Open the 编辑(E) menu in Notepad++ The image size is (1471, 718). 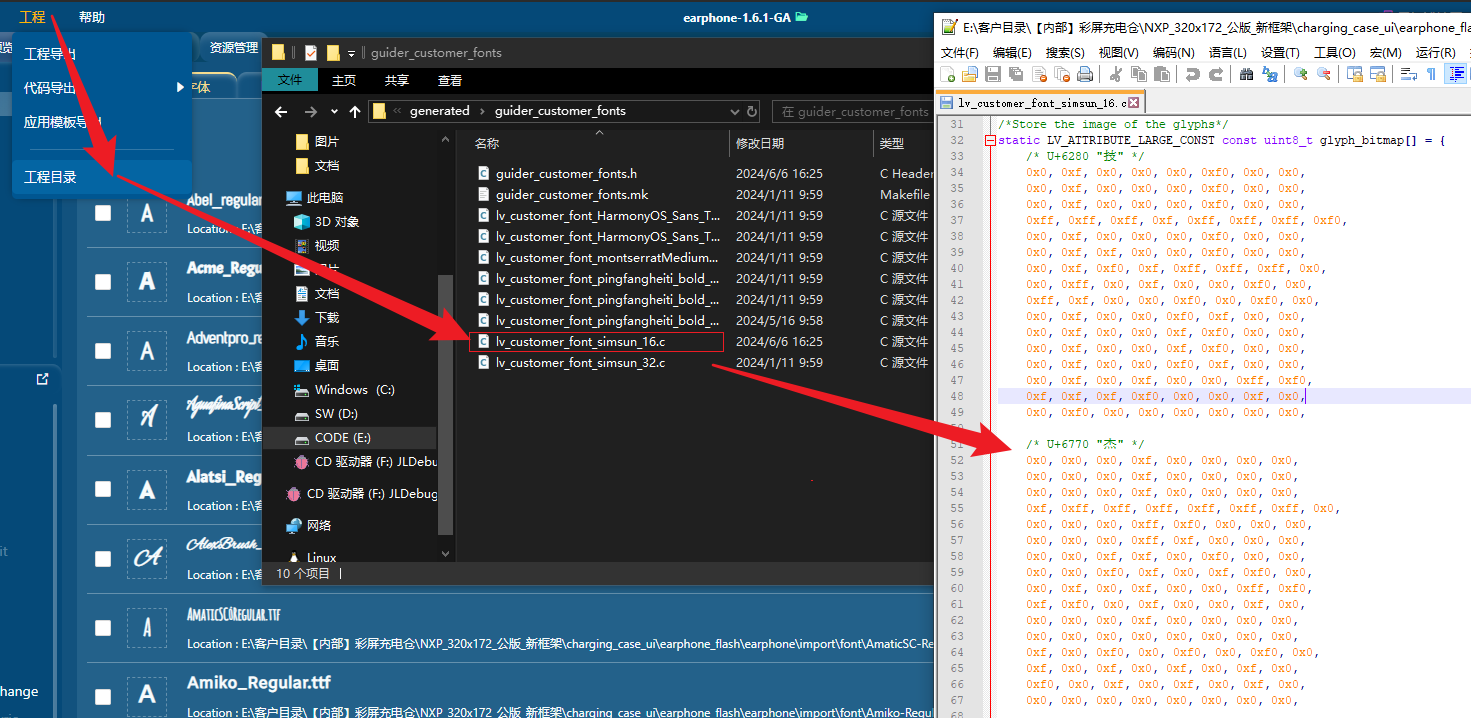coord(1012,52)
